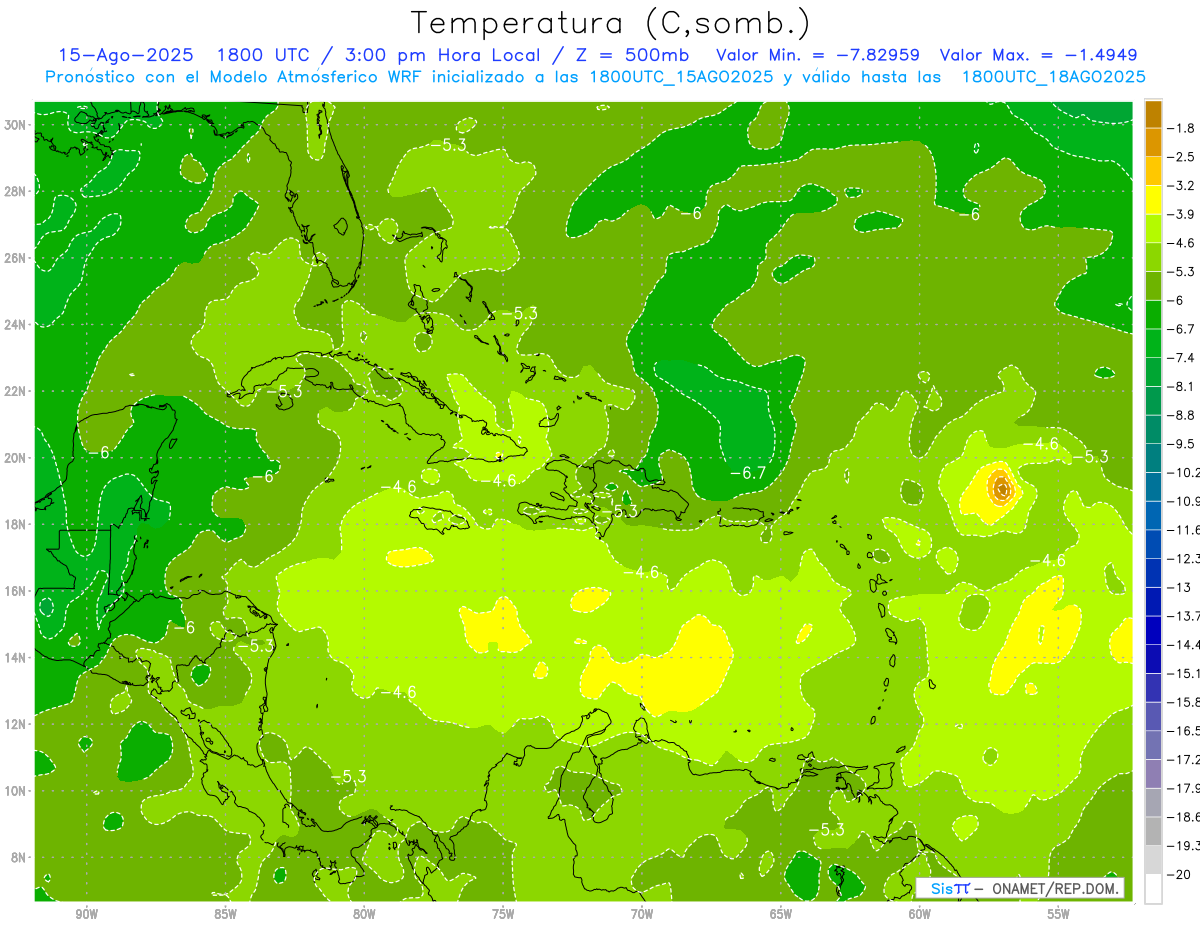The height and width of the screenshot is (927, 1200).
Task: Click the '10N' latitude axis label
Action: point(17,790)
